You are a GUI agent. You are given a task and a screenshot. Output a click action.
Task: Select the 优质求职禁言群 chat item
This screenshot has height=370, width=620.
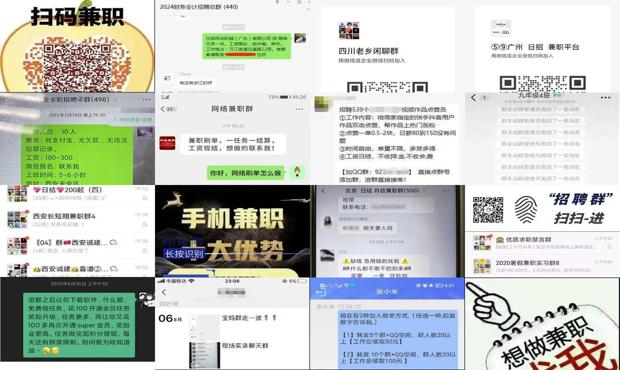542,242
